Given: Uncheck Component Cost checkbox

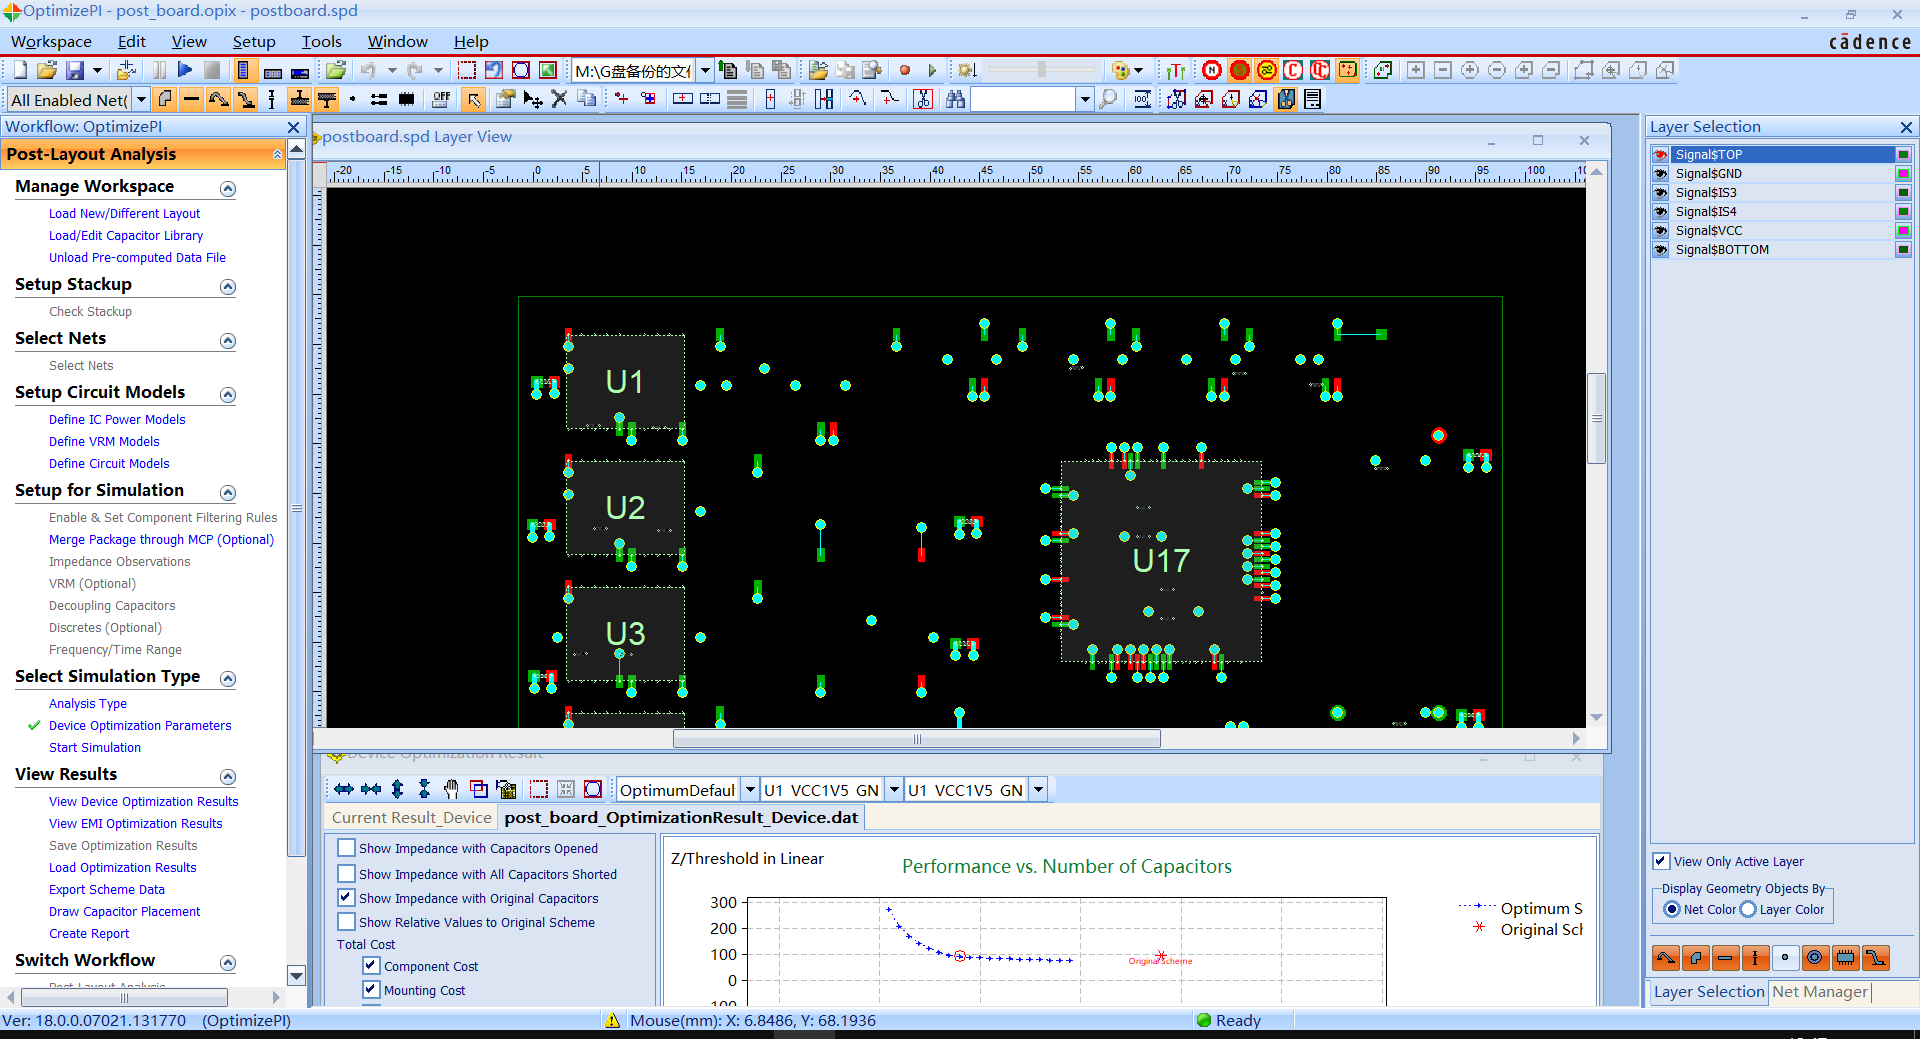Looking at the screenshot, I should (x=371, y=966).
